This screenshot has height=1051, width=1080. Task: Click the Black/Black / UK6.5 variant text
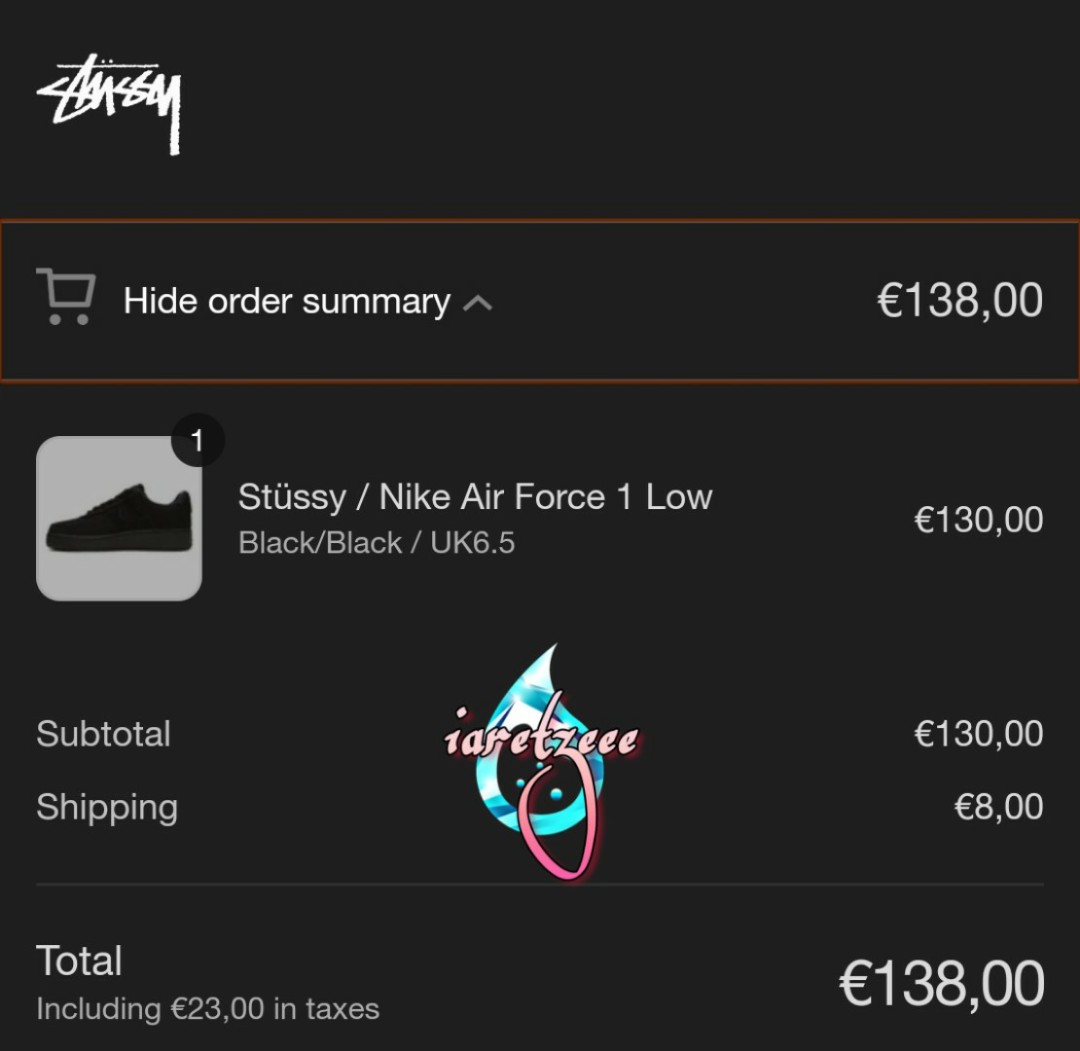(x=376, y=543)
